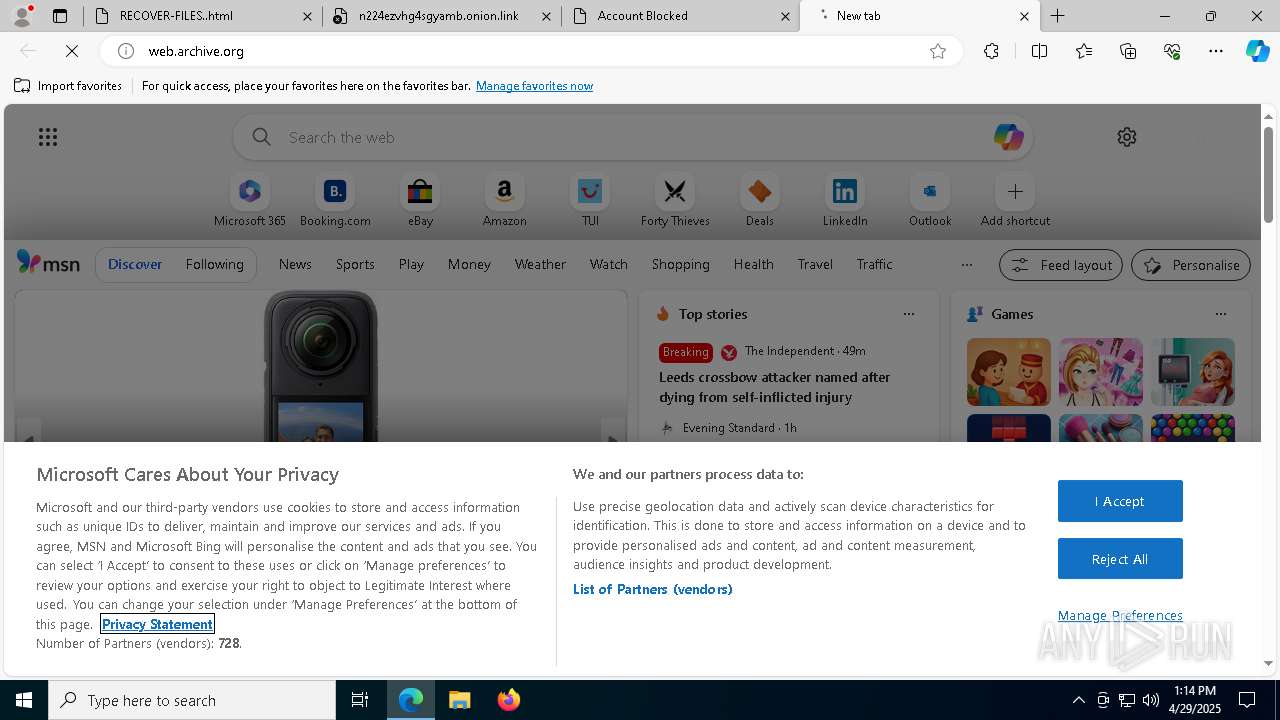
Task: Open Microsoft 365 shortcut
Action: pyautogui.click(x=250, y=201)
